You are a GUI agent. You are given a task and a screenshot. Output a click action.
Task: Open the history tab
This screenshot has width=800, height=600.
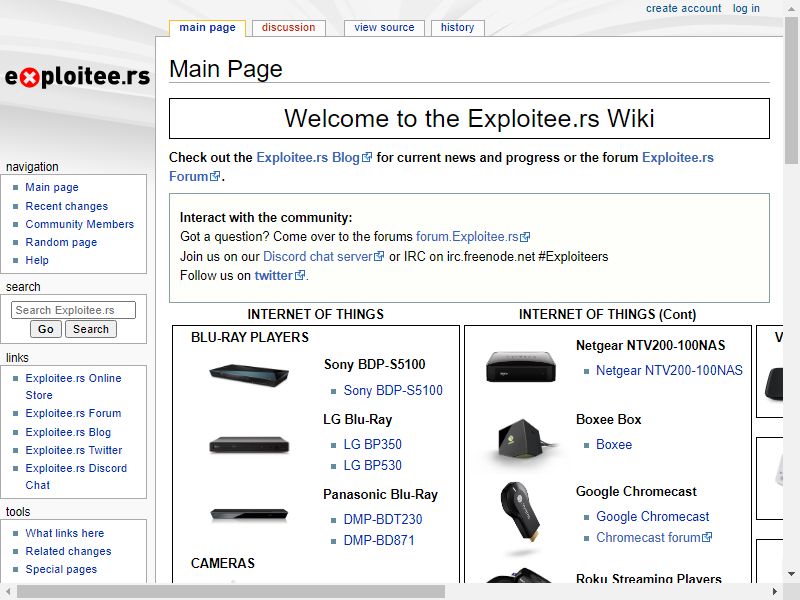pyautogui.click(x=458, y=28)
